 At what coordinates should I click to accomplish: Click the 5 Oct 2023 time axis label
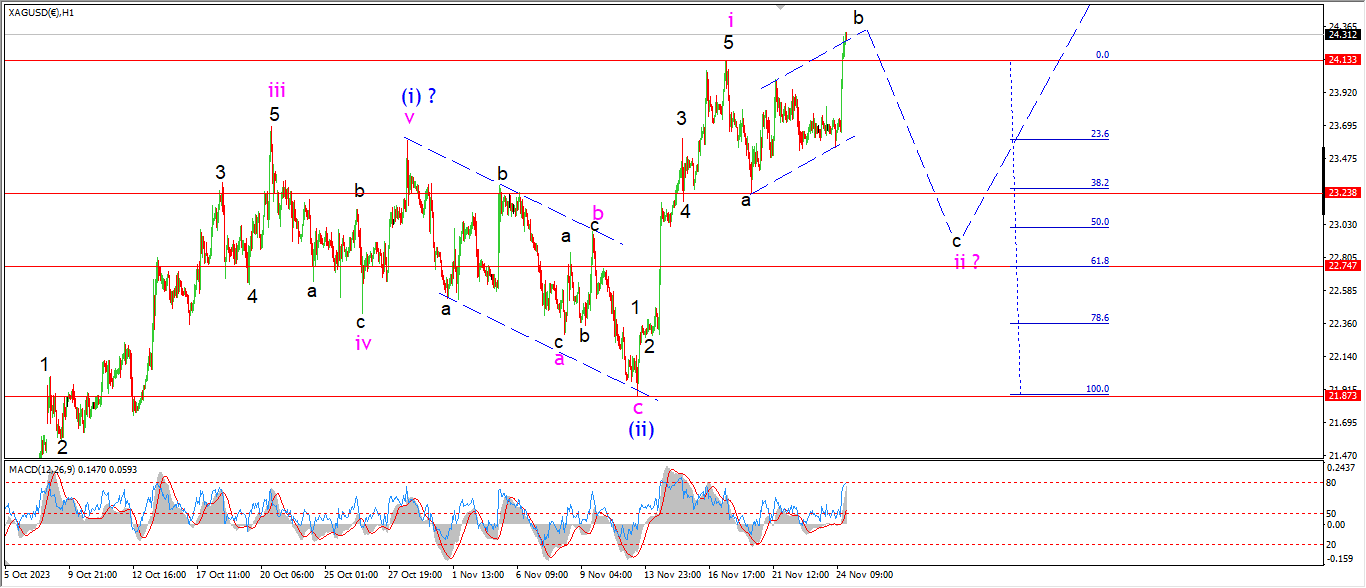28,575
